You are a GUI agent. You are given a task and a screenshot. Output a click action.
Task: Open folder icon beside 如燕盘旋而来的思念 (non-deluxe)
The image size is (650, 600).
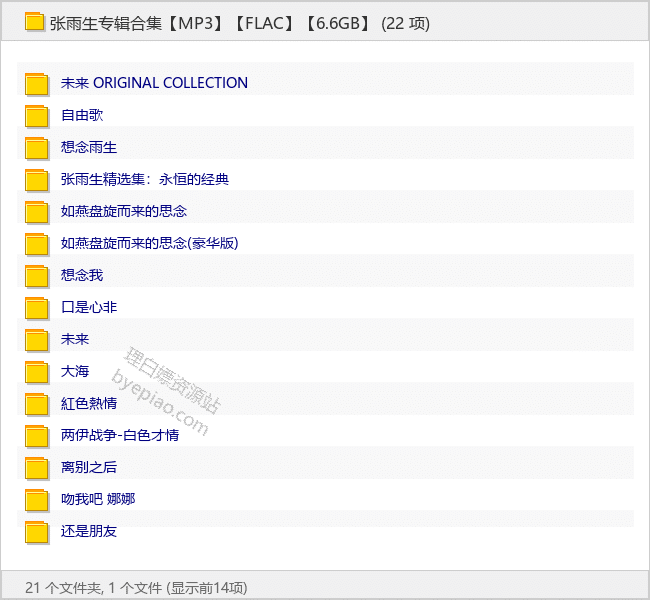click(36, 212)
